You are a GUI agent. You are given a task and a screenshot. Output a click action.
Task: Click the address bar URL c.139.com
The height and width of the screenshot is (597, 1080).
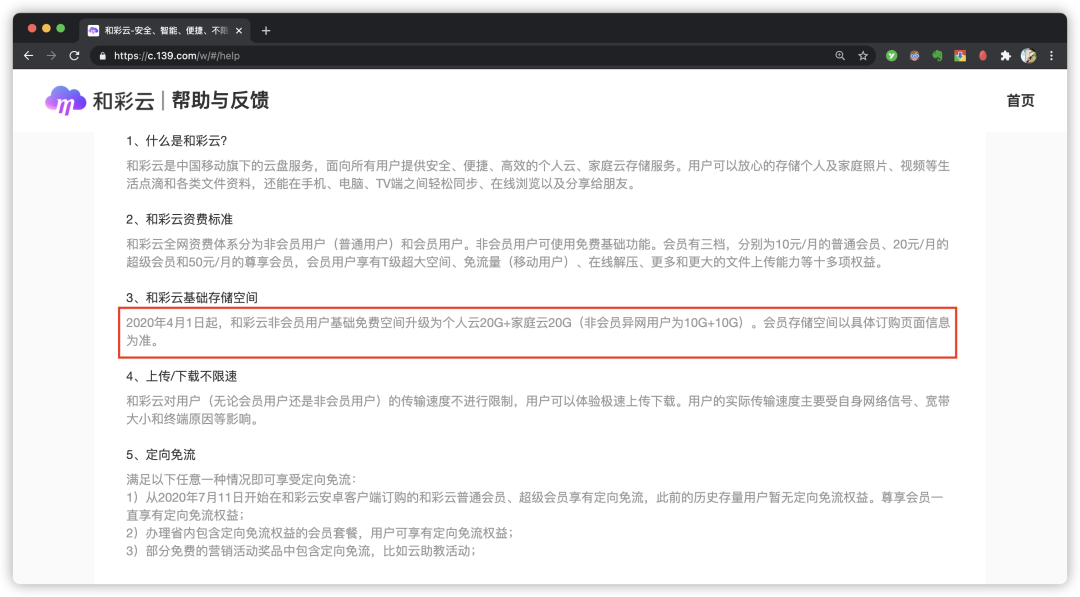(x=176, y=56)
